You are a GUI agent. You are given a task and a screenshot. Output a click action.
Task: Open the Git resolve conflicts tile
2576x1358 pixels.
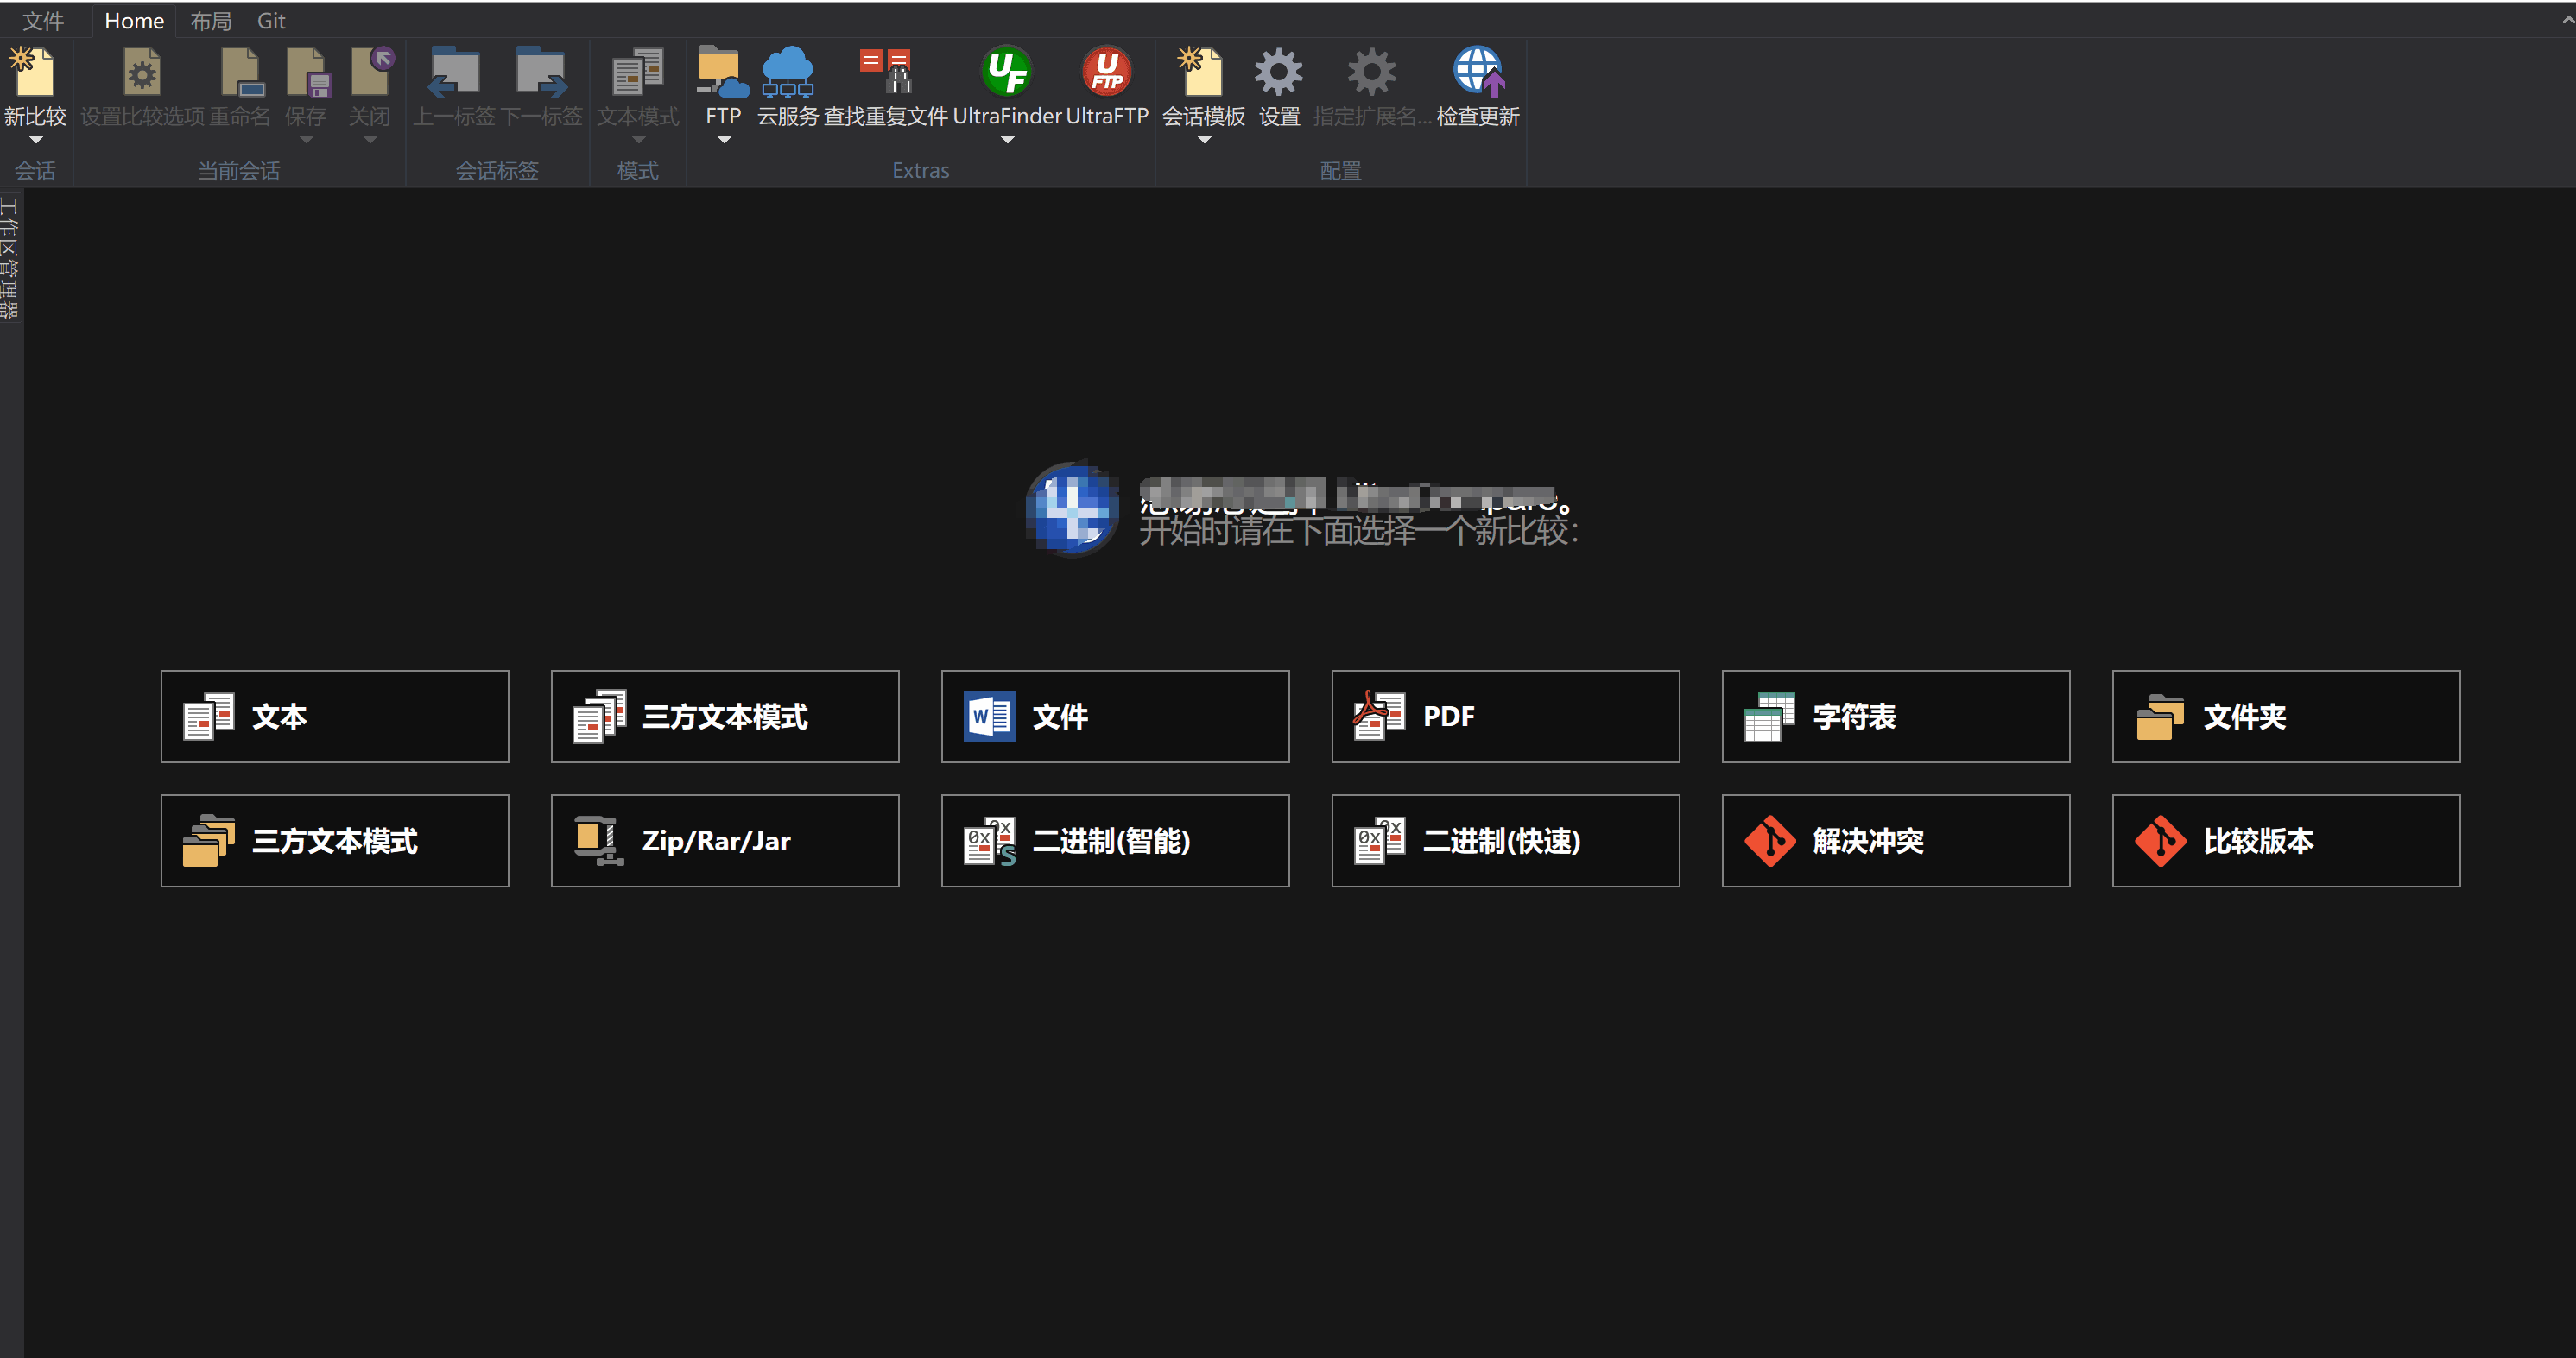1895,840
